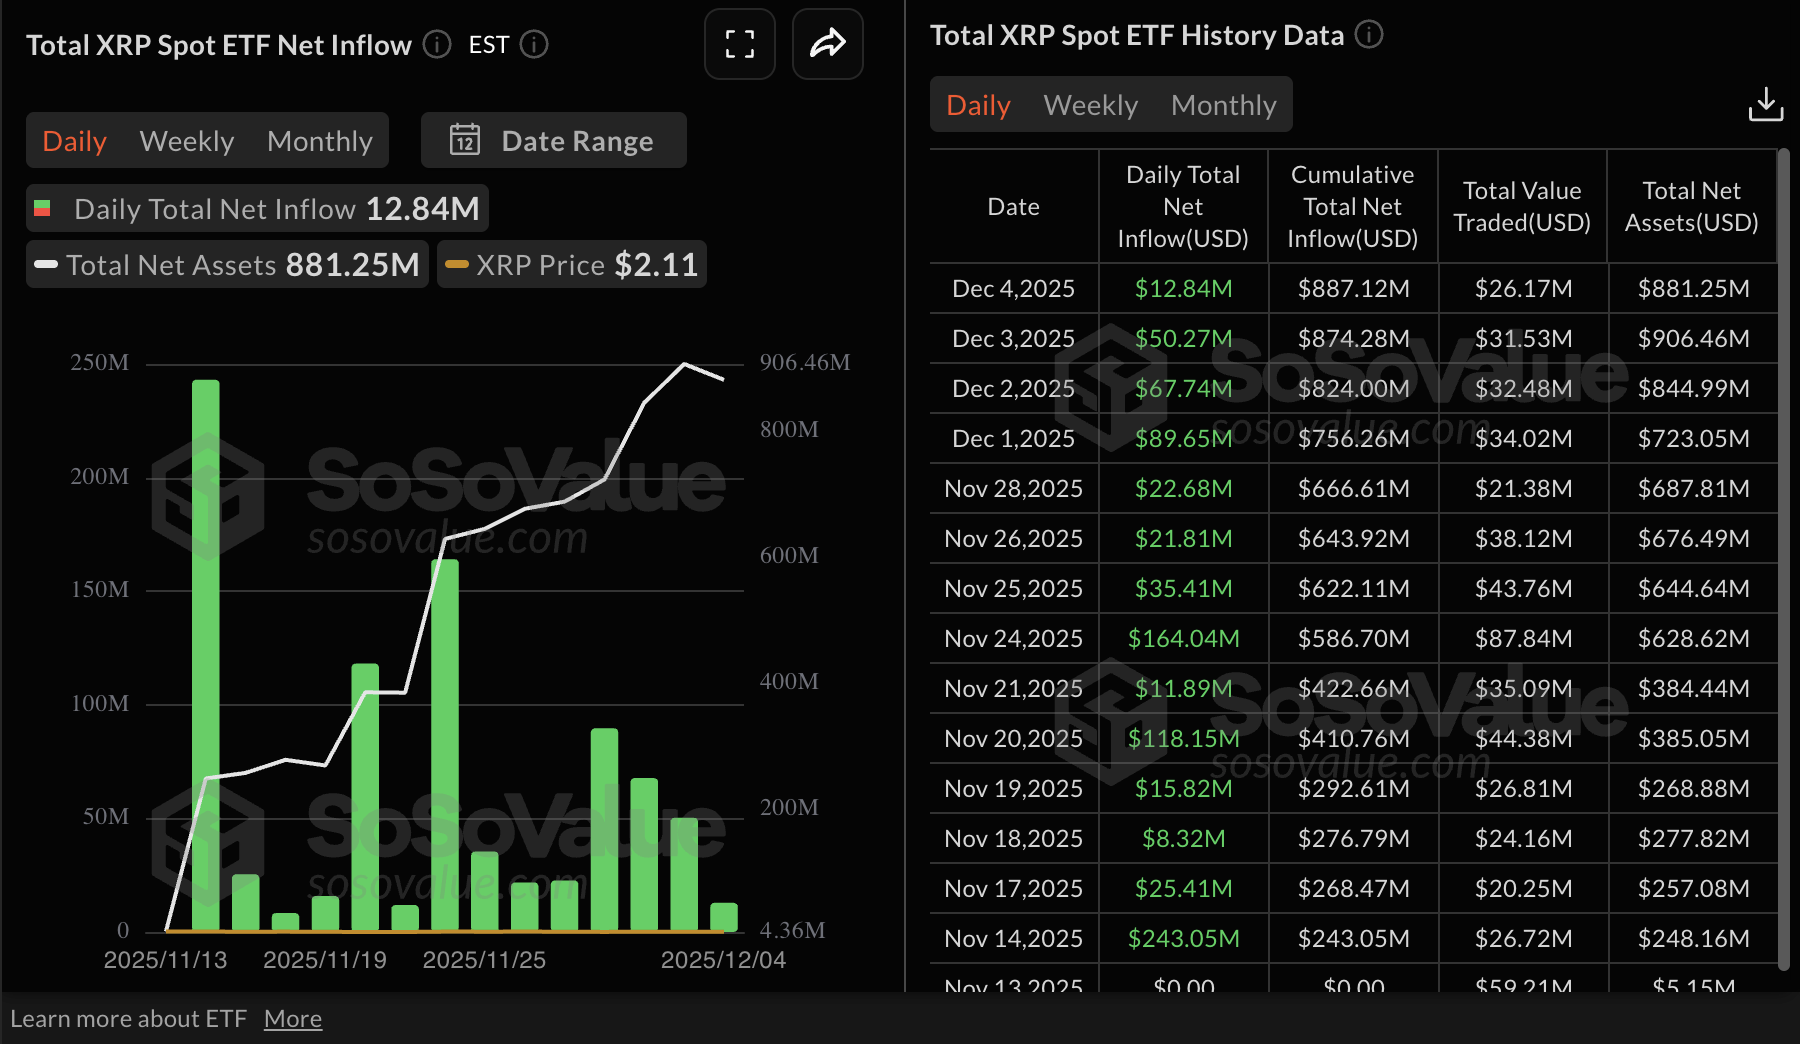Click the tallest green inflow bar on the chart
The width and height of the screenshot is (1800, 1044).
coord(205,650)
